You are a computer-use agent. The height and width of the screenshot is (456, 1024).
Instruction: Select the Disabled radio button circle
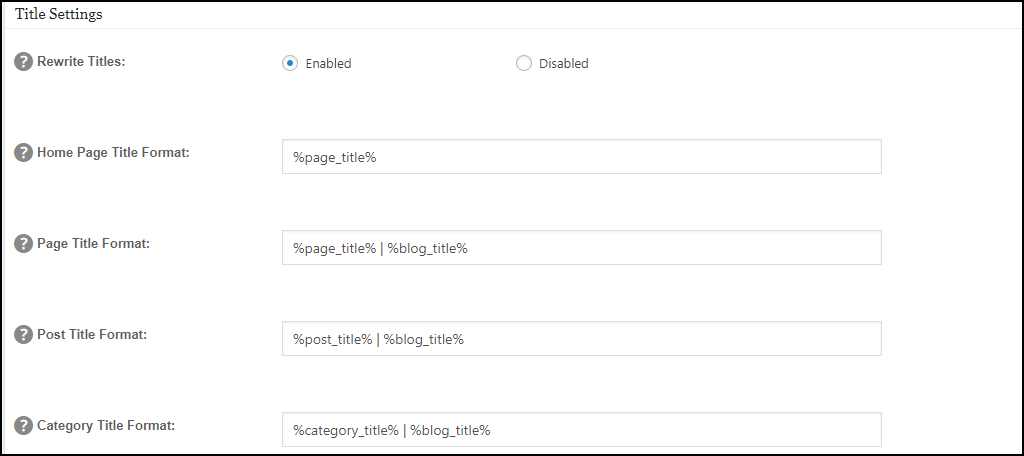click(x=524, y=63)
